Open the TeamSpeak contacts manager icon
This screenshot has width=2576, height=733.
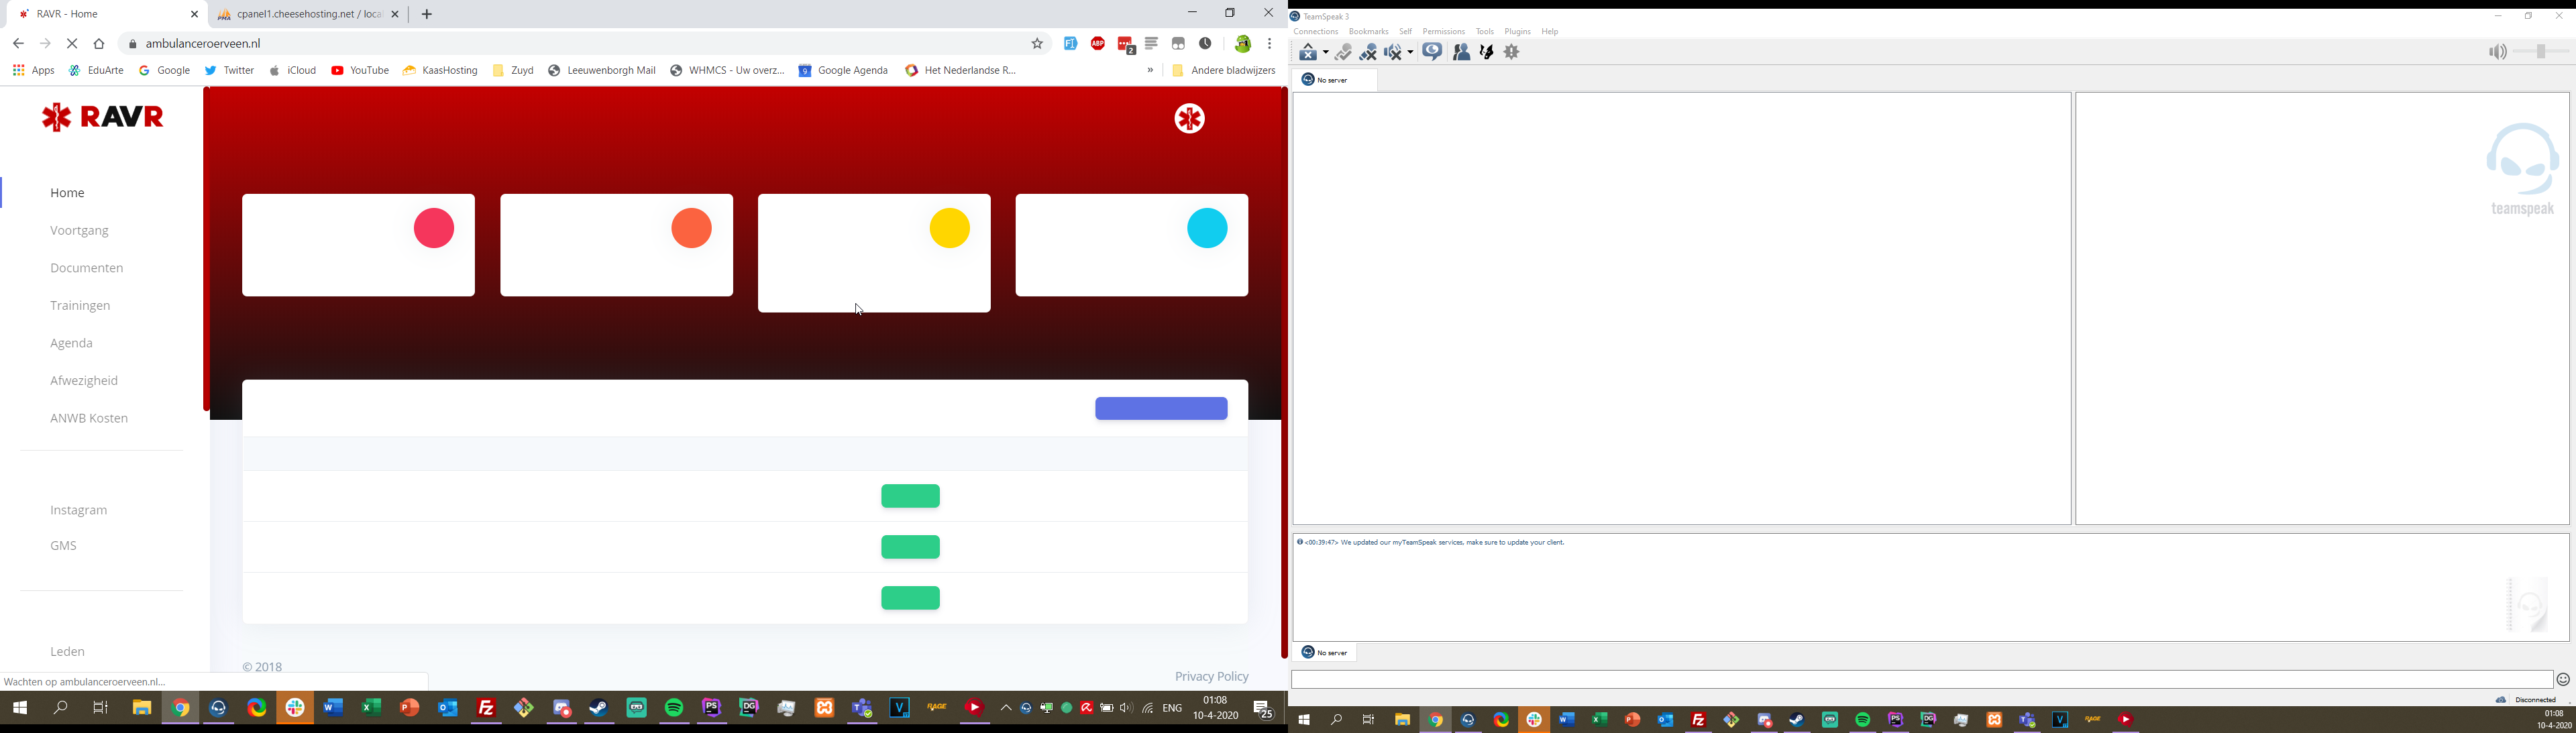(x=1461, y=52)
